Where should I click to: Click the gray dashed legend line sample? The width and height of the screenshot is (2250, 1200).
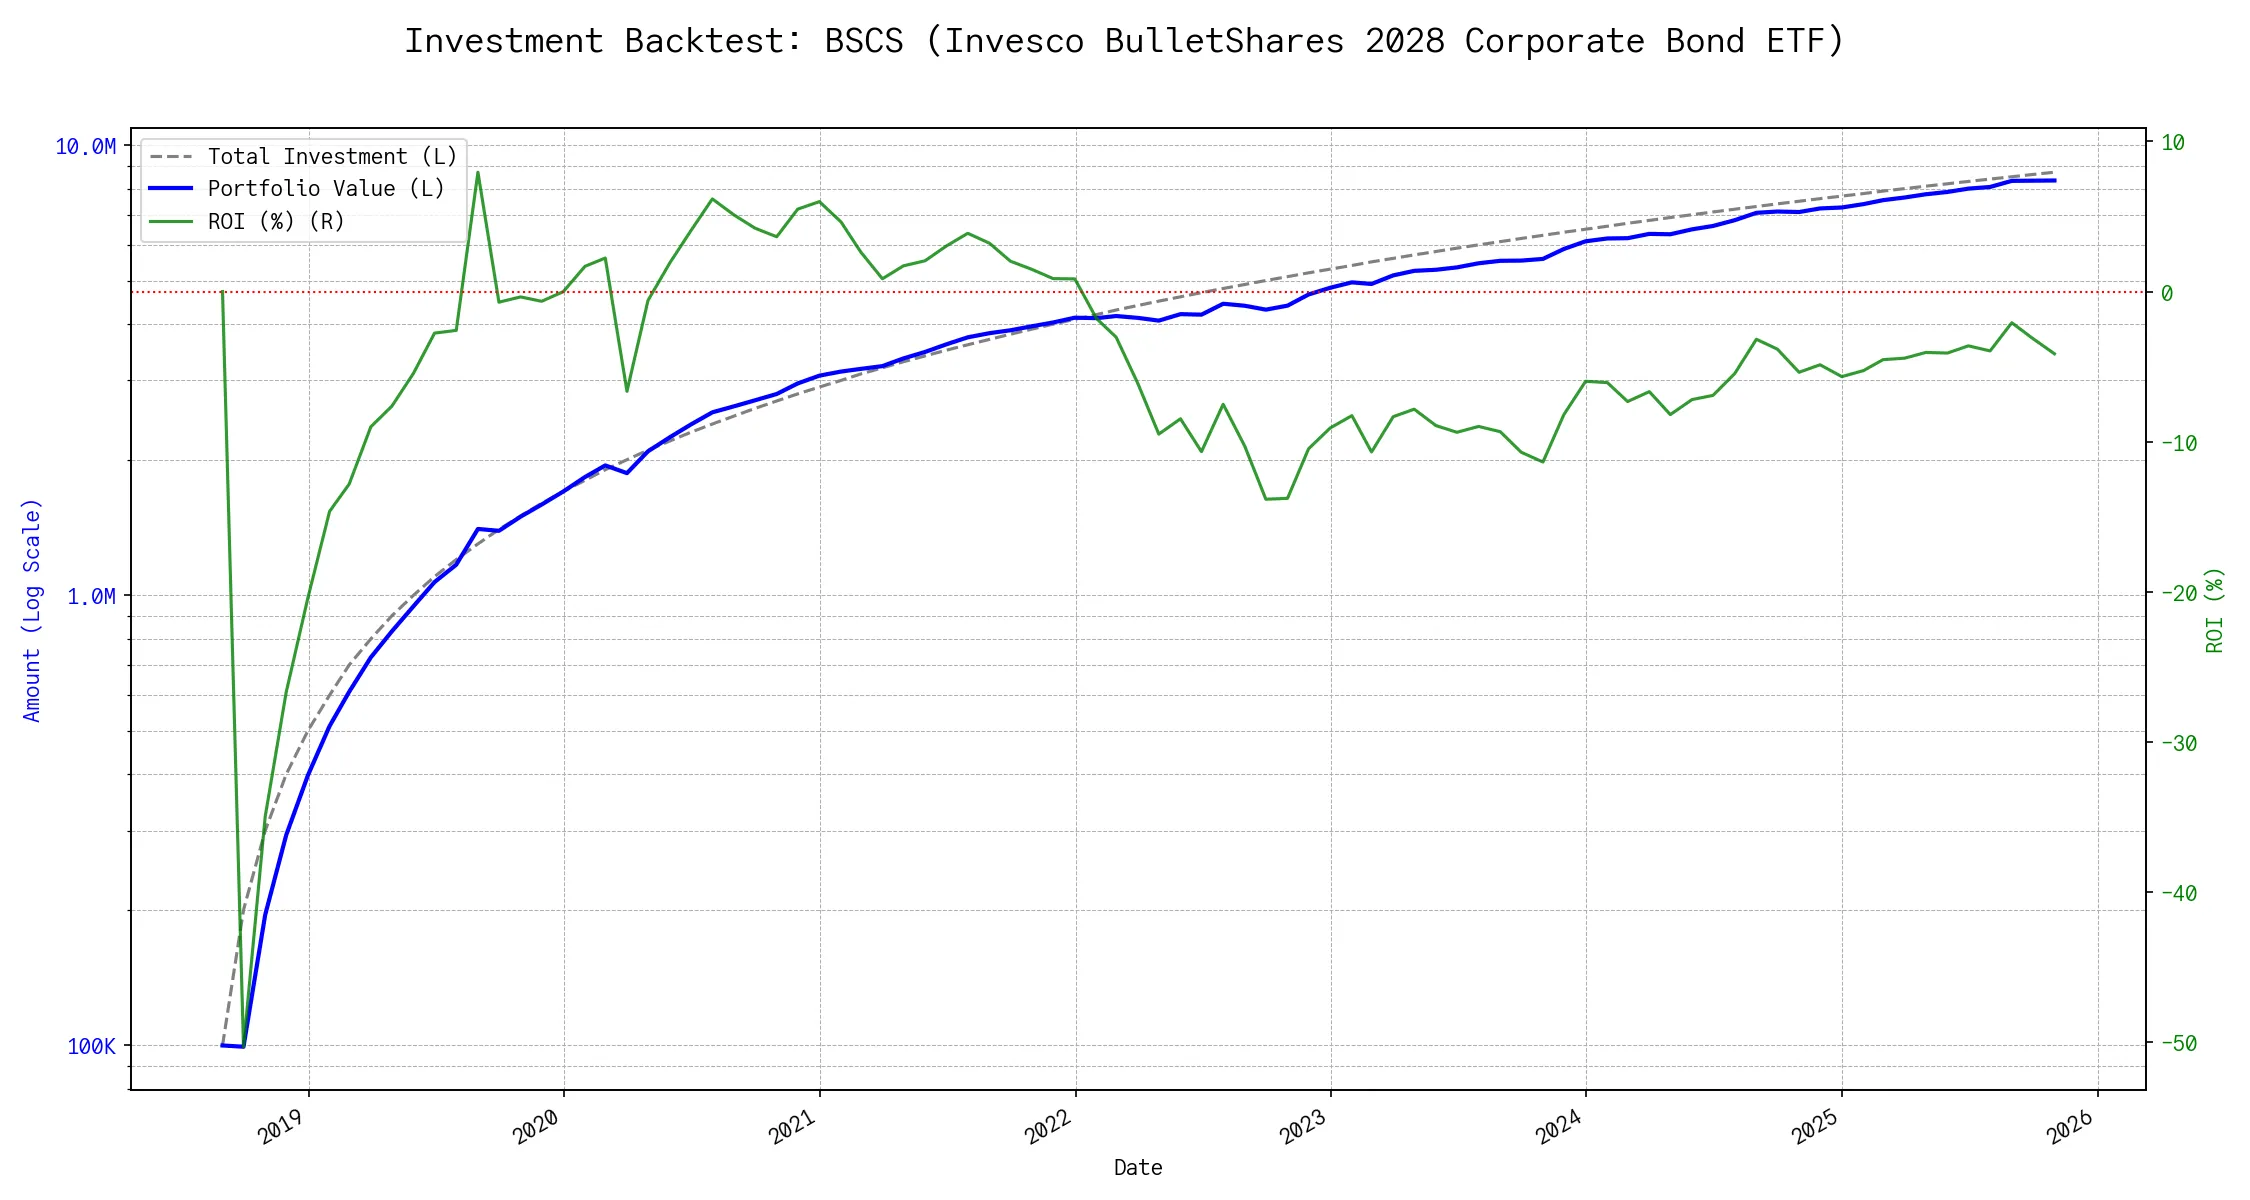pos(171,157)
